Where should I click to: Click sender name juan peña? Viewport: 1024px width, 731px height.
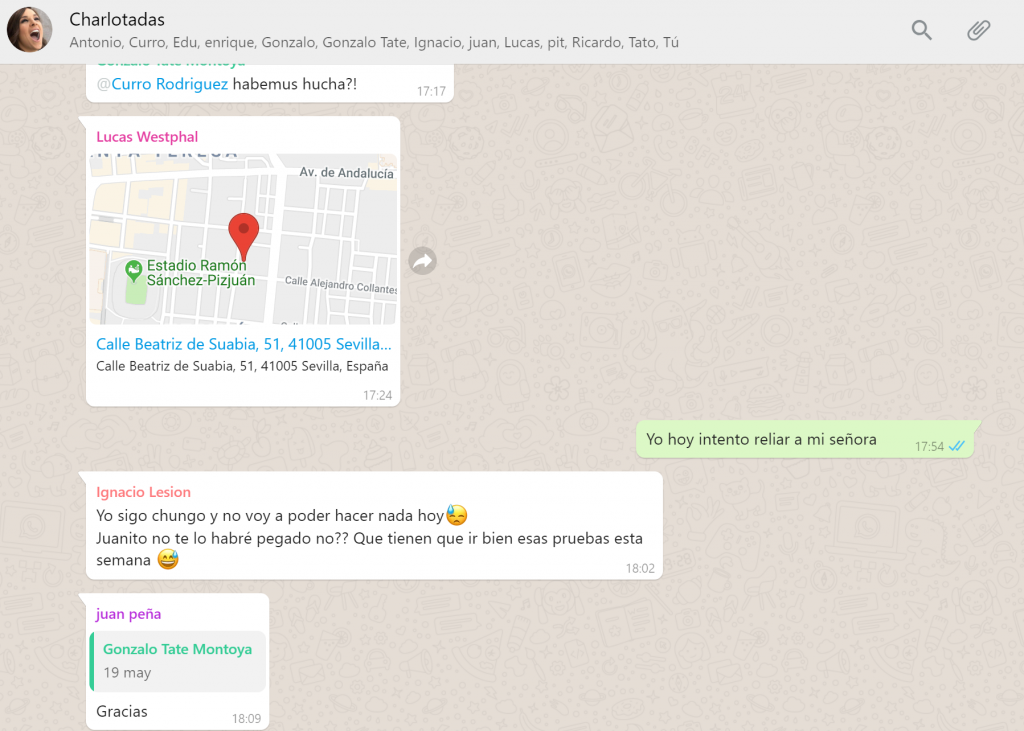click(128, 614)
